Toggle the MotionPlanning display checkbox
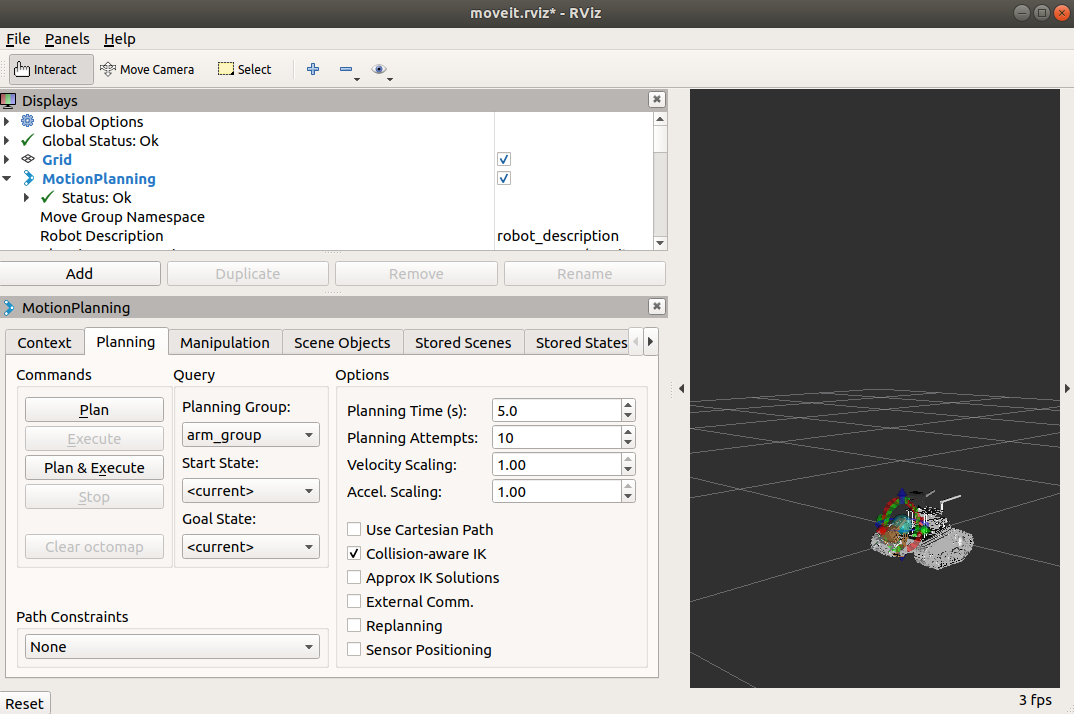This screenshot has width=1074, height=714. (504, 179)
